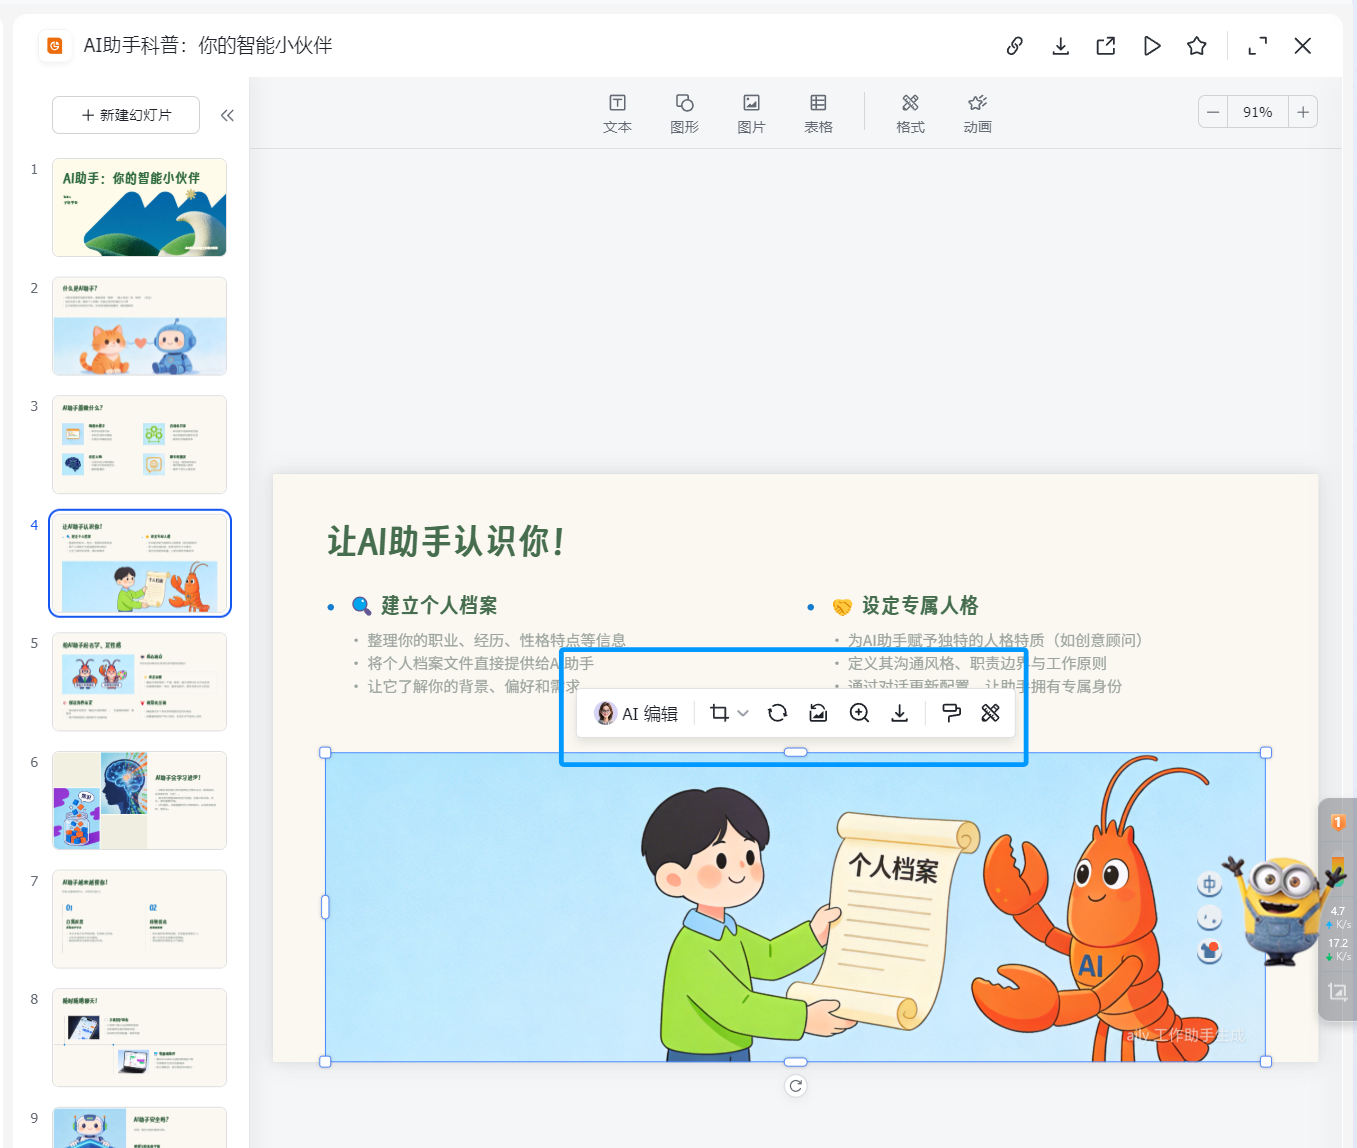
Task: Decrease the zoom level with minus
Action: [x=1213, y=112]
